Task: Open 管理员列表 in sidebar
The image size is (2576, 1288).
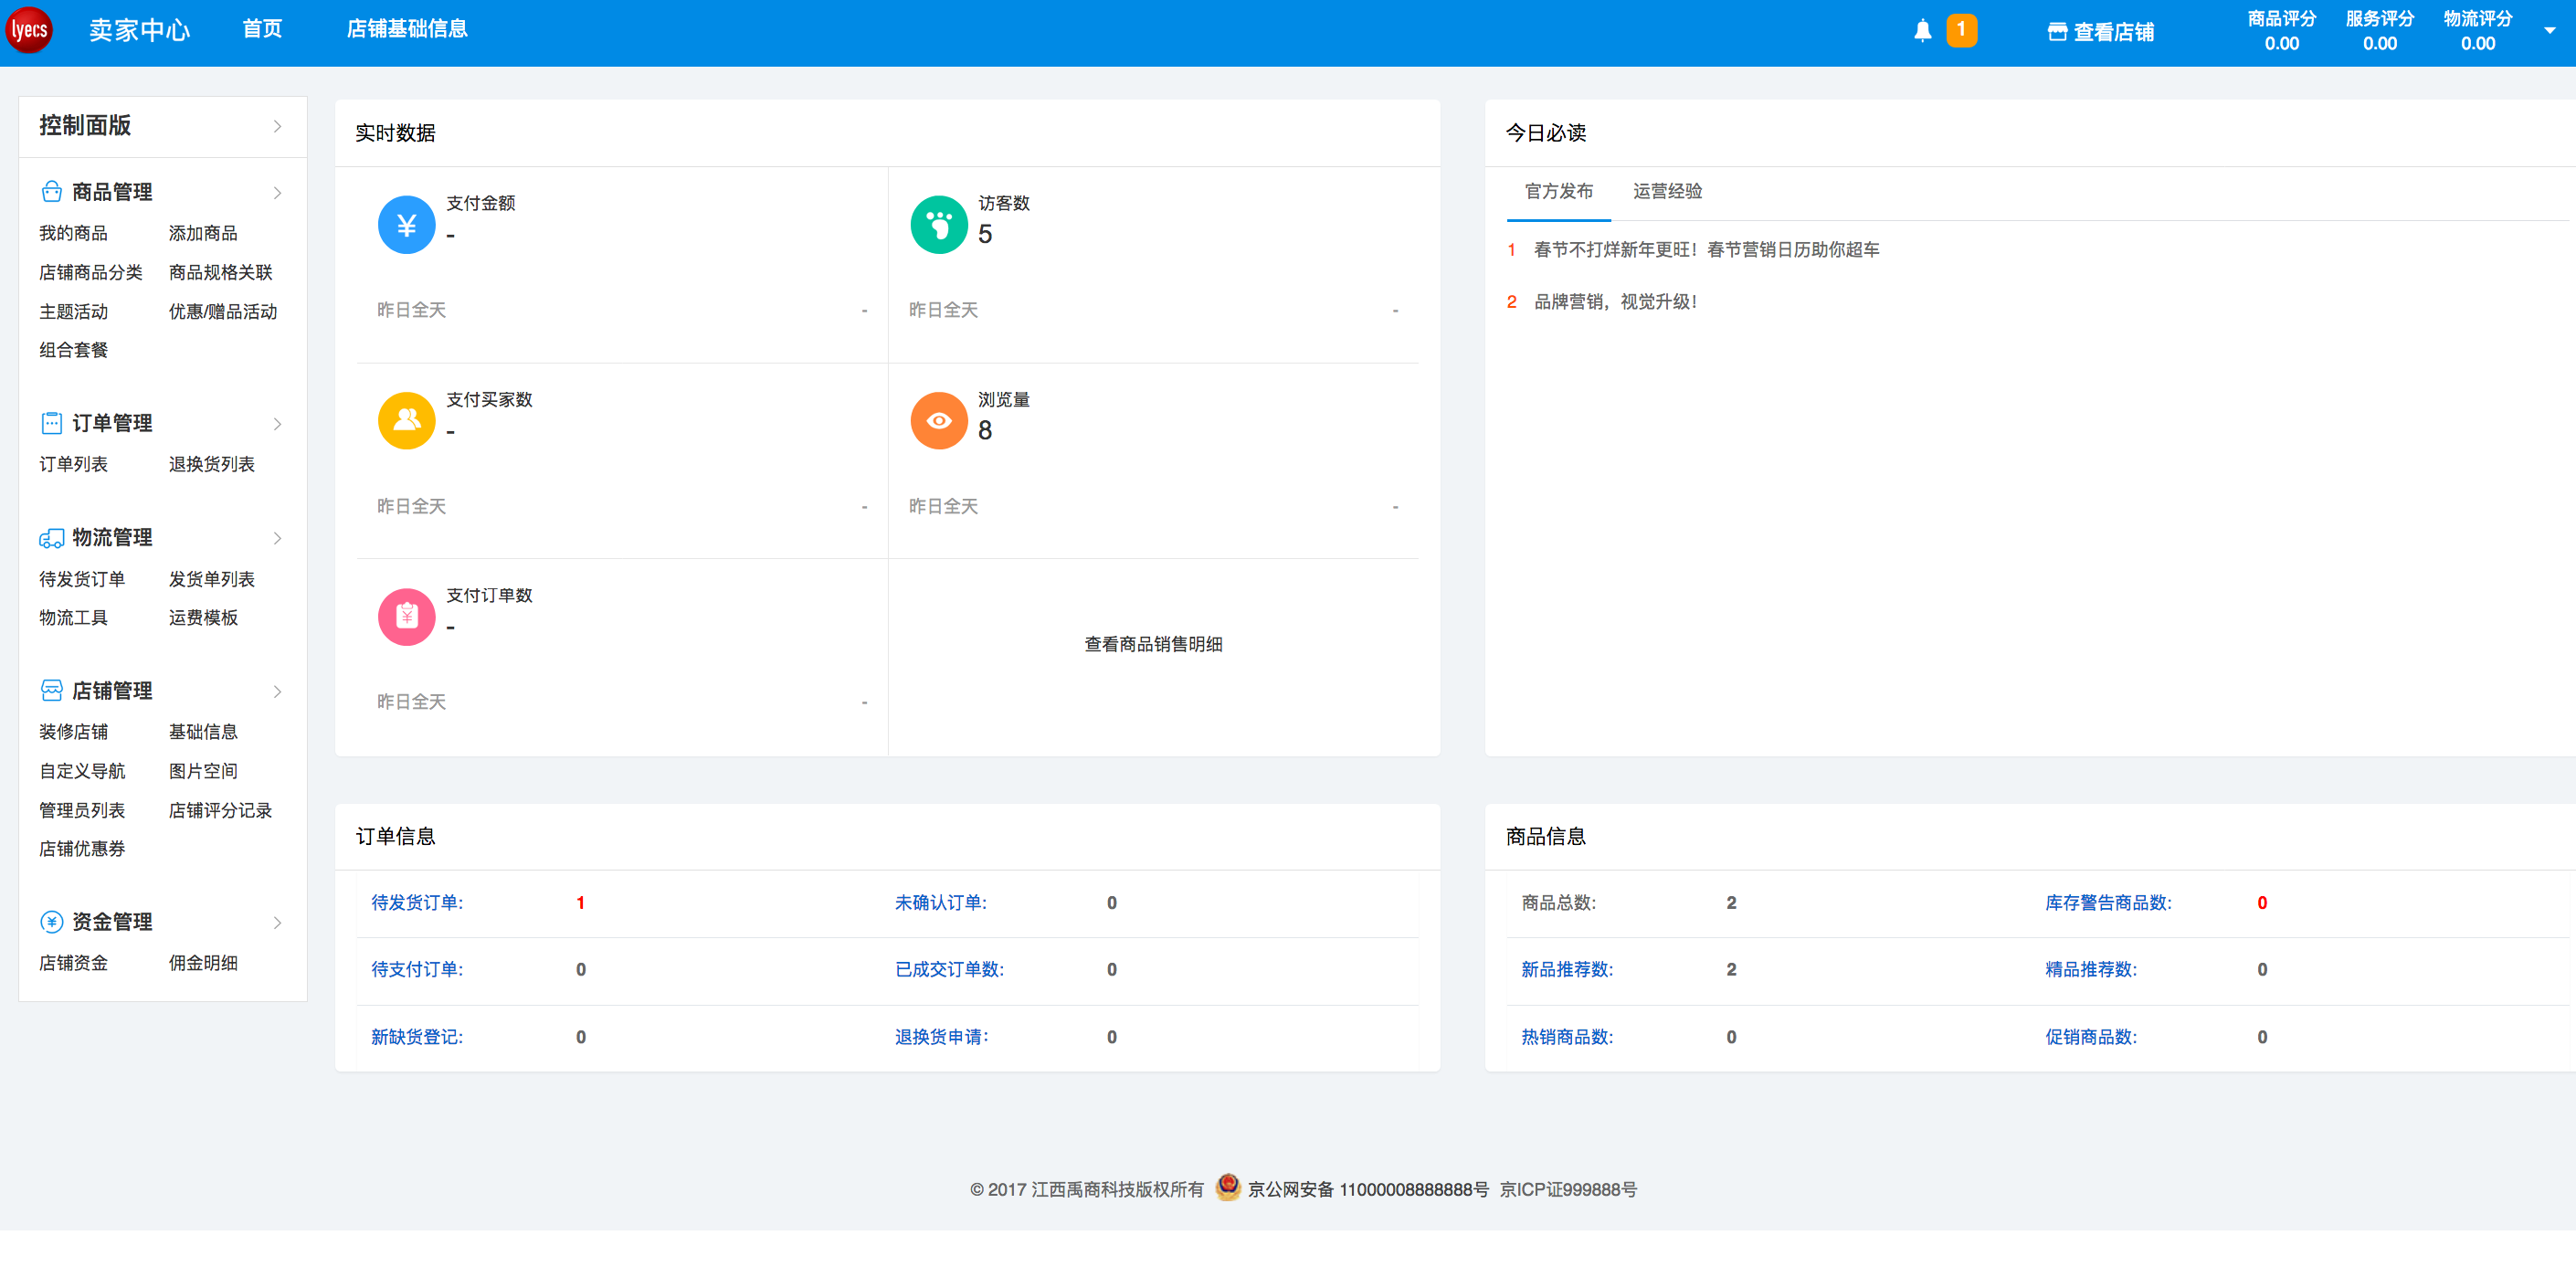Action: coord(82,810)
